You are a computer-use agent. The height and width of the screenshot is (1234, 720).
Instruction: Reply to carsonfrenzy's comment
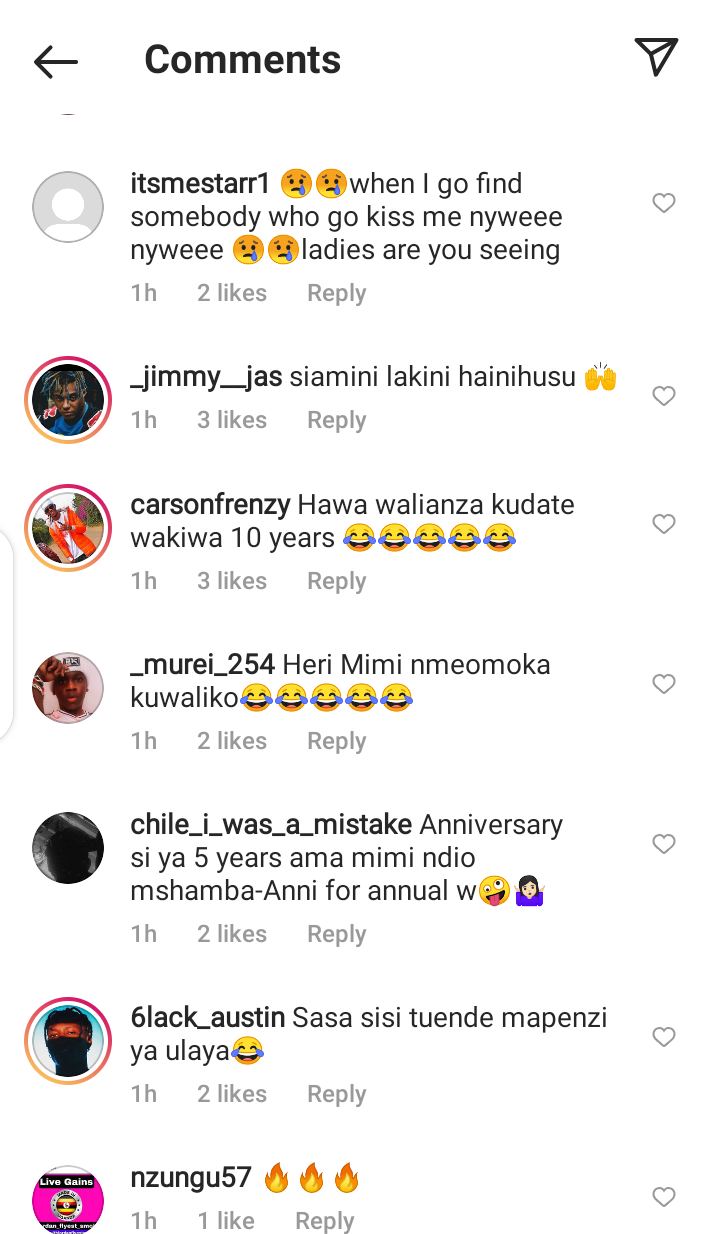coord(337,581)
